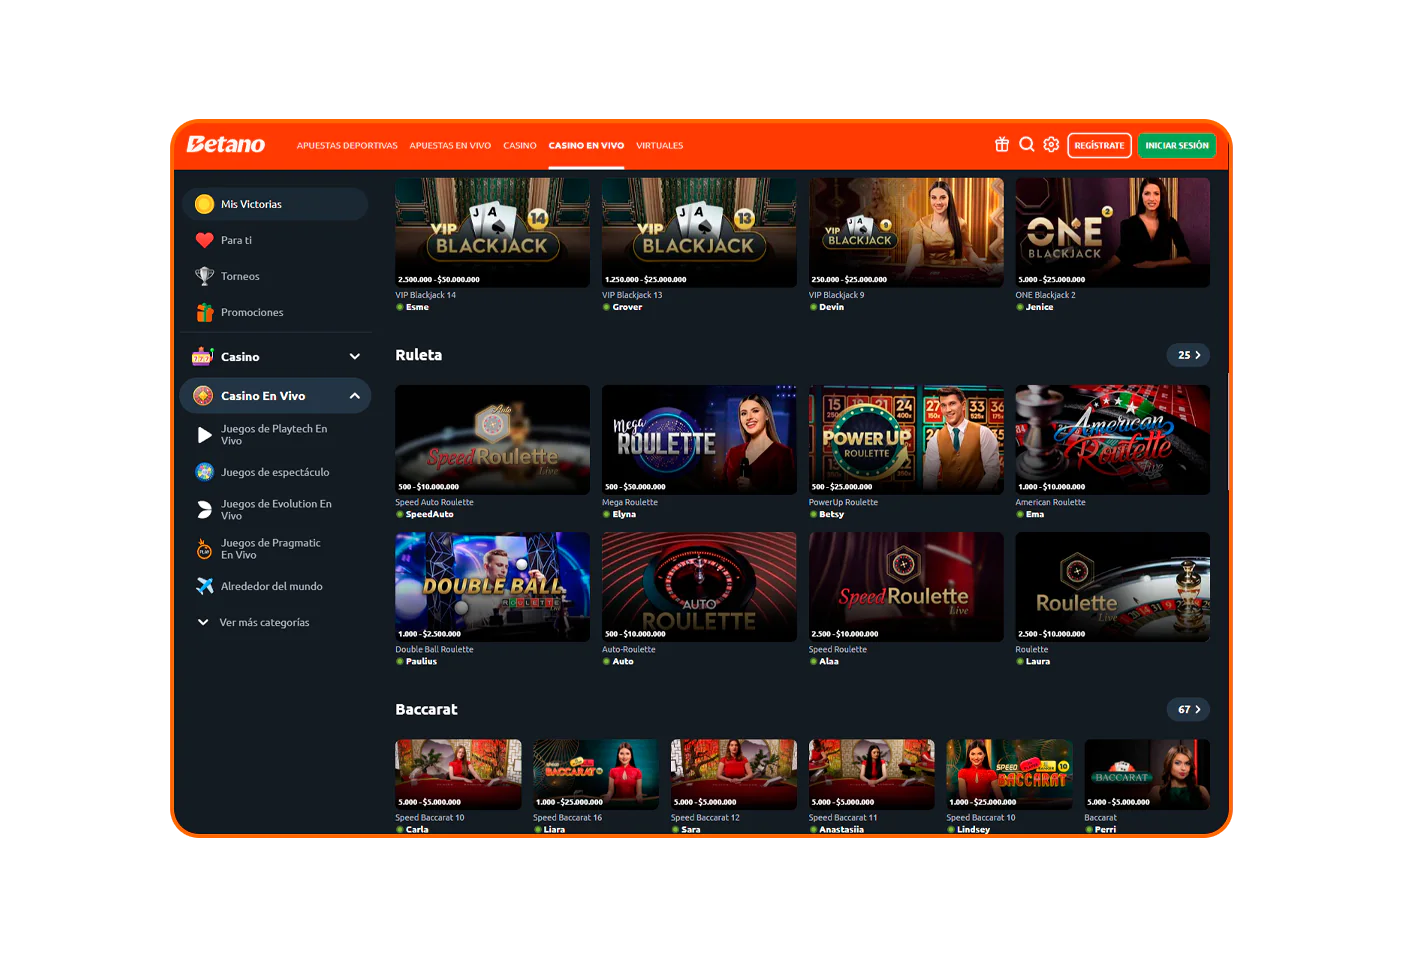The image size is (1404, 961).
Task: Open American Roulette game thumbnail
Action: click(x=1113, y=440)
